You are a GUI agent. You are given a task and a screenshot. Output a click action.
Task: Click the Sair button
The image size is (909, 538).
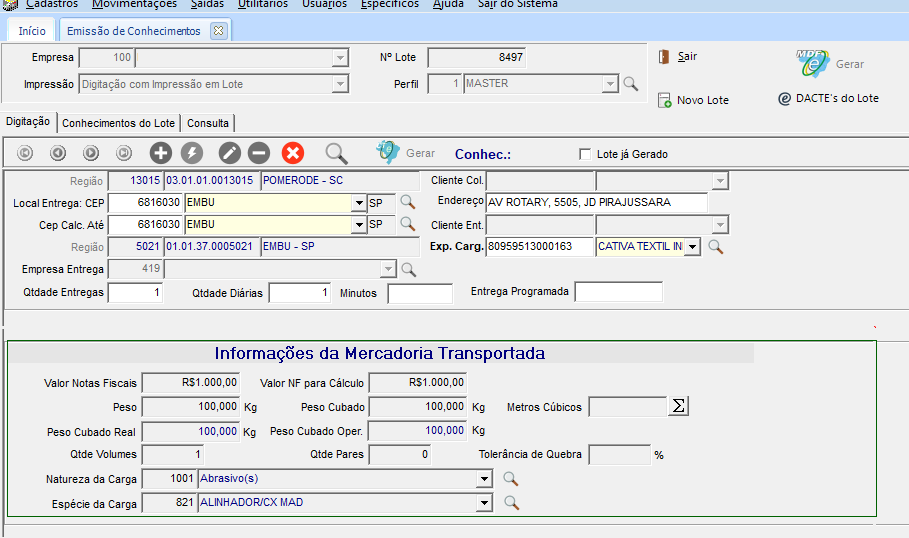pos(678,57)
